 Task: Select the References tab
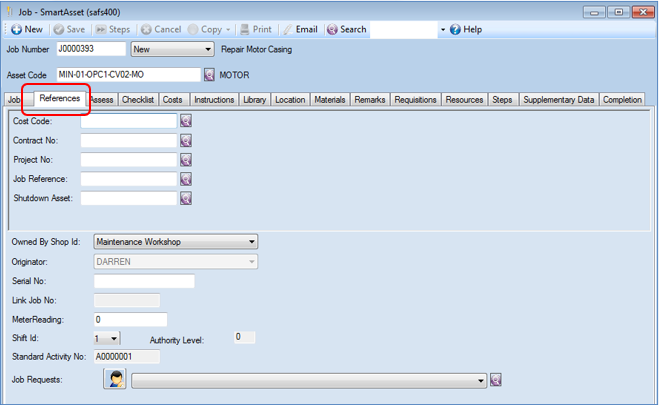[x=59, y=98]
